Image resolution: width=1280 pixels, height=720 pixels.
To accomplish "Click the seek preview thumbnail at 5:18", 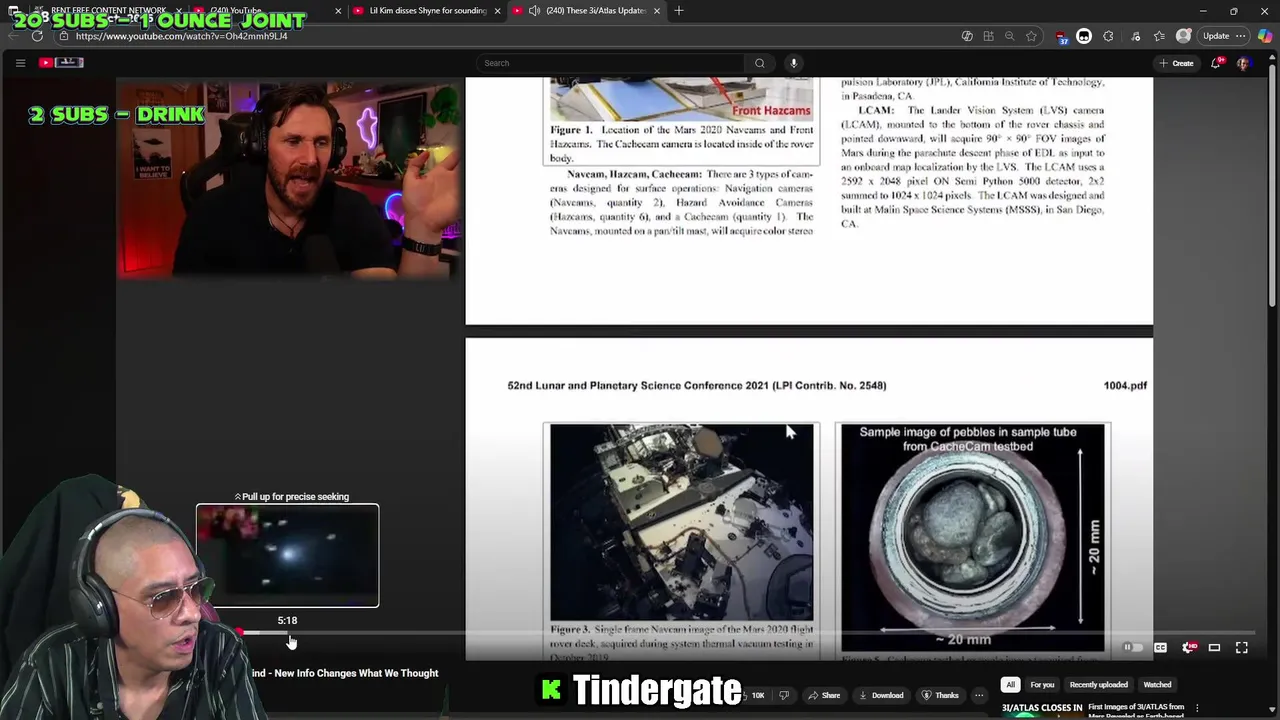I will pos(287,555).
